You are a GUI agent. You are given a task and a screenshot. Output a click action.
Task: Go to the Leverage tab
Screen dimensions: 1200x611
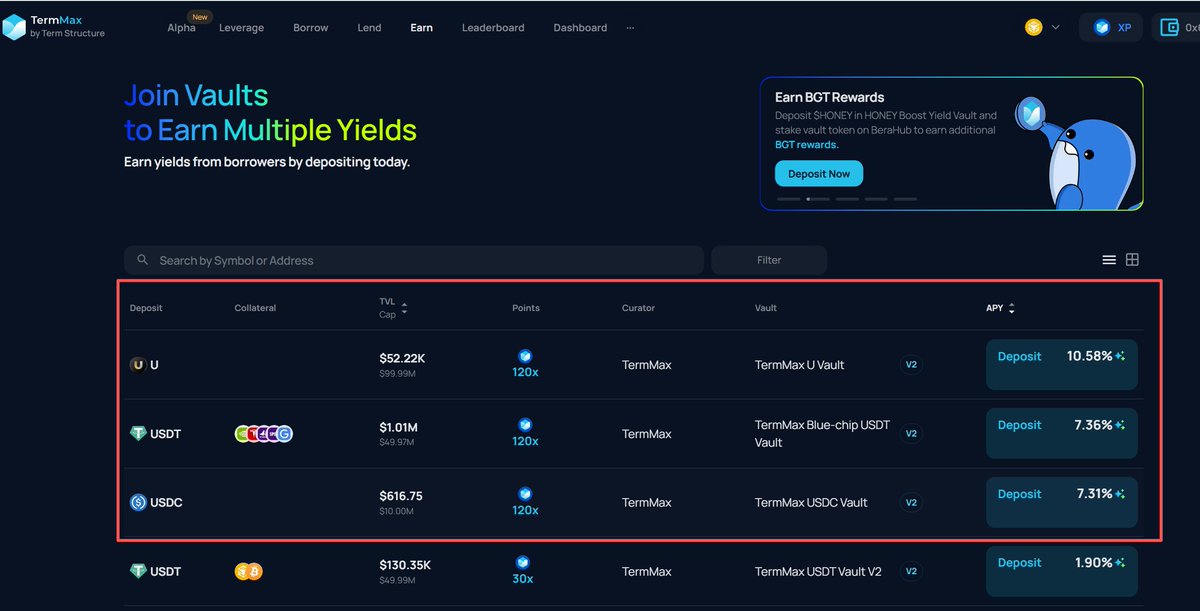241,28
